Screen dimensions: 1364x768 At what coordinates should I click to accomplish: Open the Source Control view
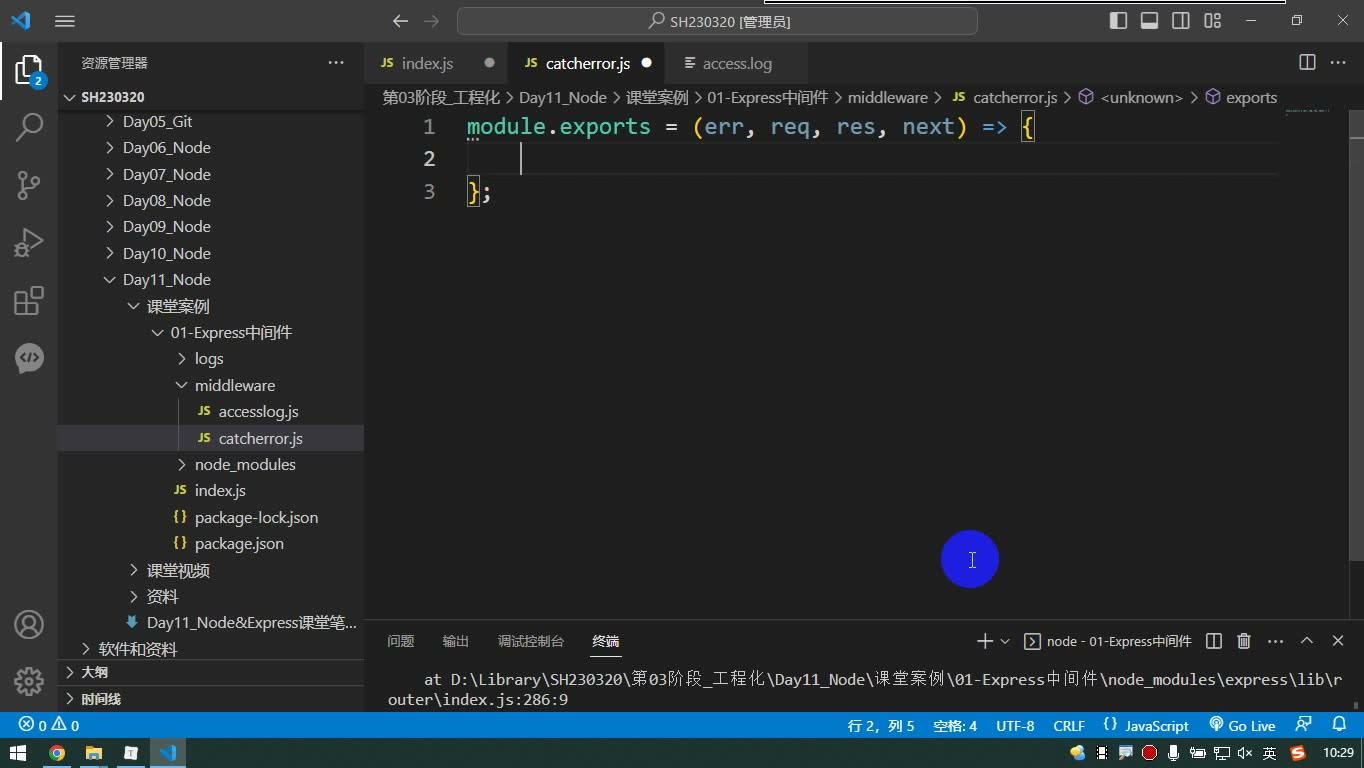pyautogui.click(x=29, y=184)
